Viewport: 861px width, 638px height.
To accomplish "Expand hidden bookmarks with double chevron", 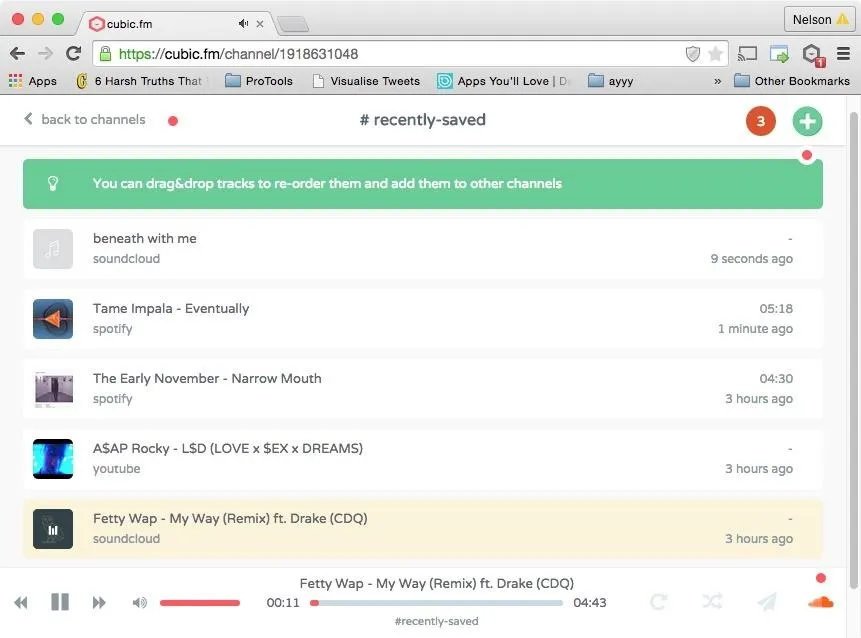I will [717, 81].
